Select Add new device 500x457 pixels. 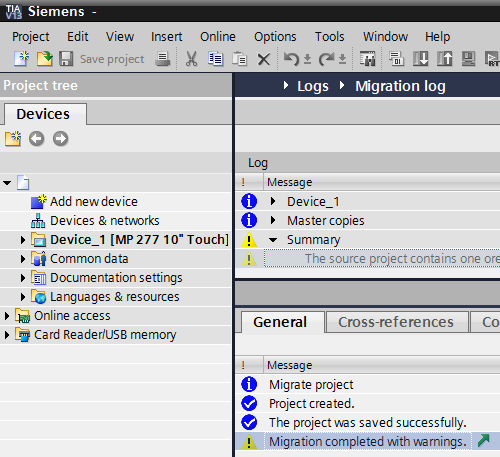(x=94, y=202)
